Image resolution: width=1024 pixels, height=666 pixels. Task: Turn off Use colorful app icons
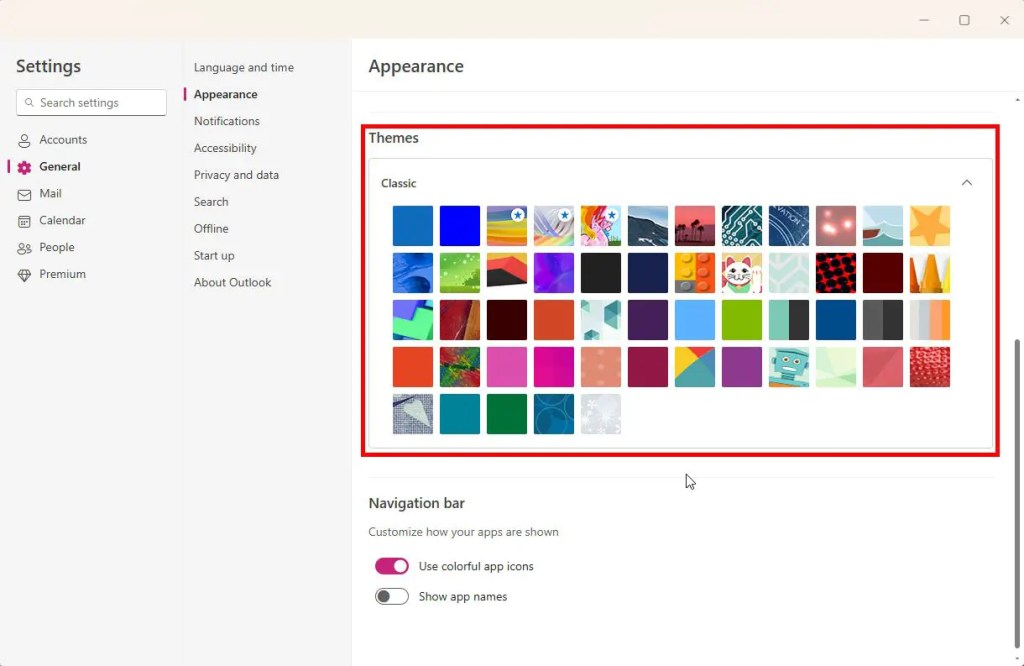point(392,566)
